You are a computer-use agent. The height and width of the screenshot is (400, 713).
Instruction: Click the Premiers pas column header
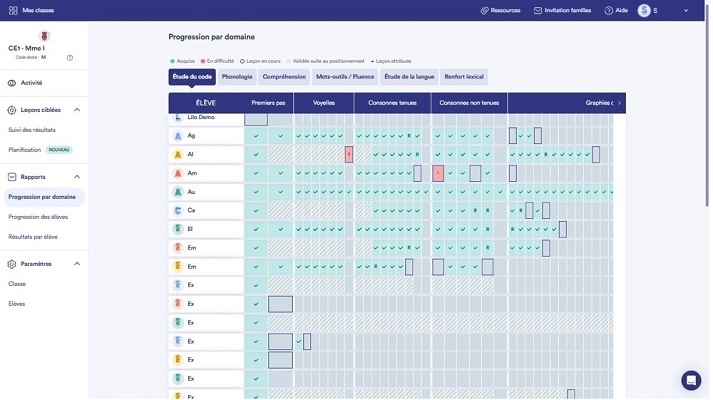(268, 103)
